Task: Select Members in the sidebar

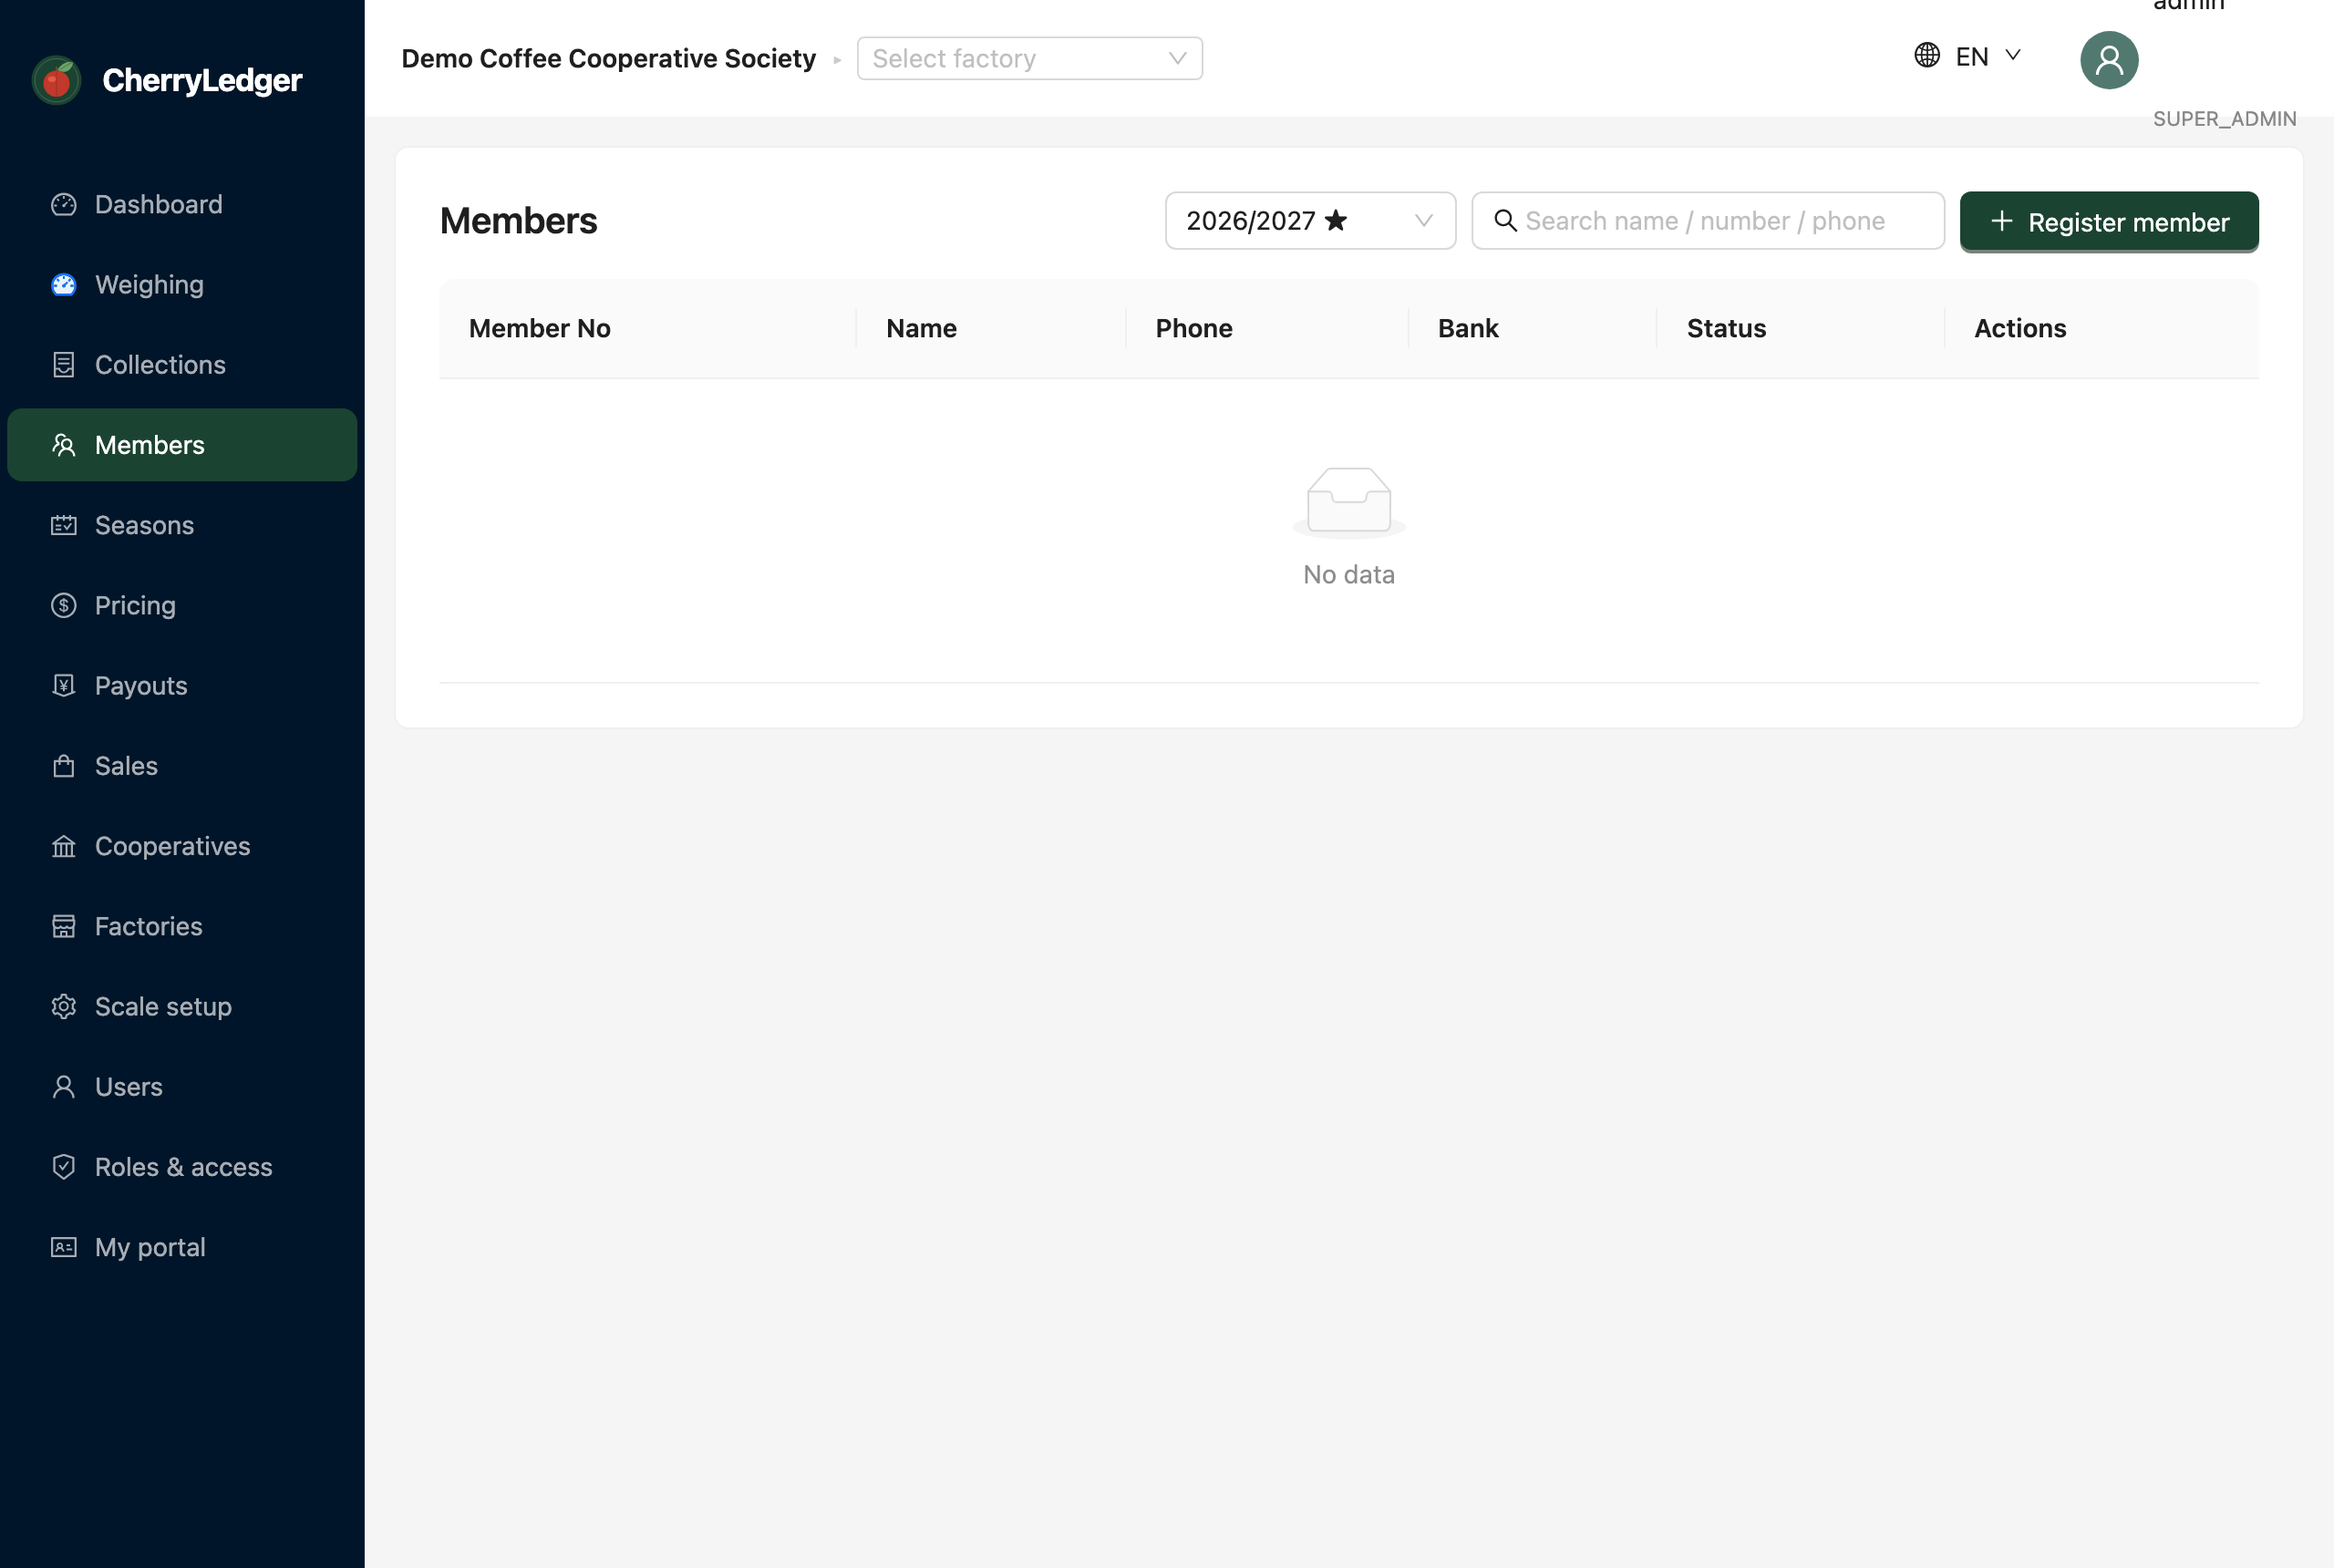Action: coord(182,445)
